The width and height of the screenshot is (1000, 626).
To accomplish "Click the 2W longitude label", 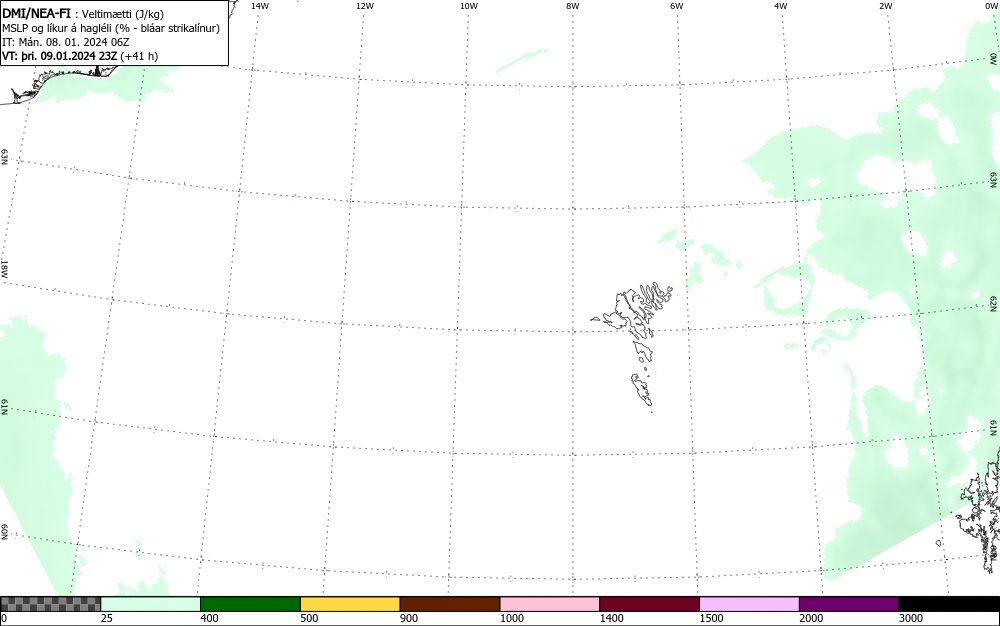I will click(x=885, y=6).
